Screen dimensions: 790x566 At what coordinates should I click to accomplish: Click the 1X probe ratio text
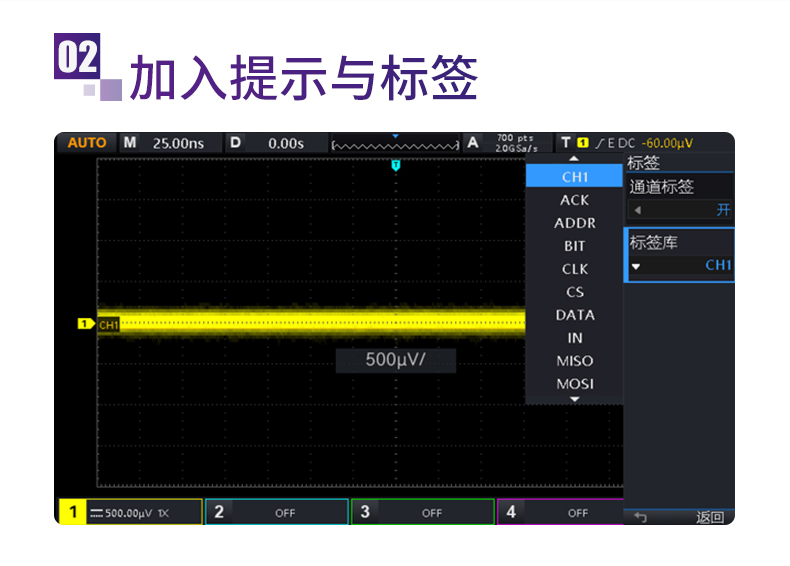[163, 514]
